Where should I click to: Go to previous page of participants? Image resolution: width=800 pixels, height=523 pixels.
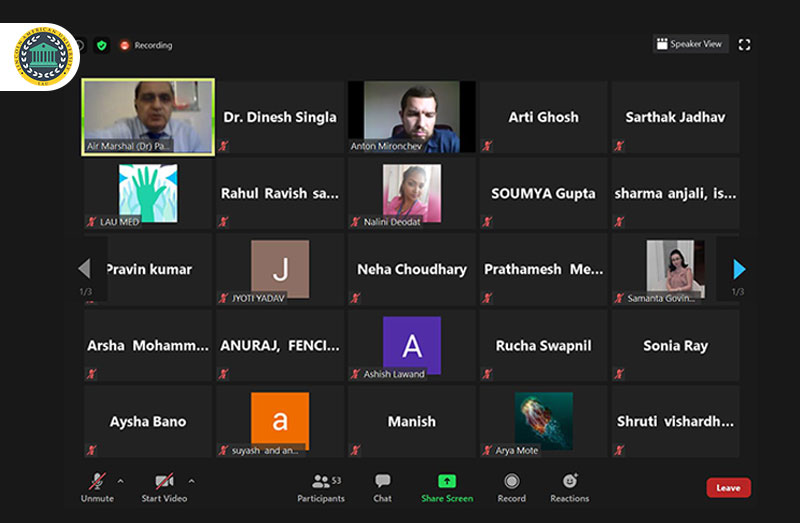[x=85, y=269]
